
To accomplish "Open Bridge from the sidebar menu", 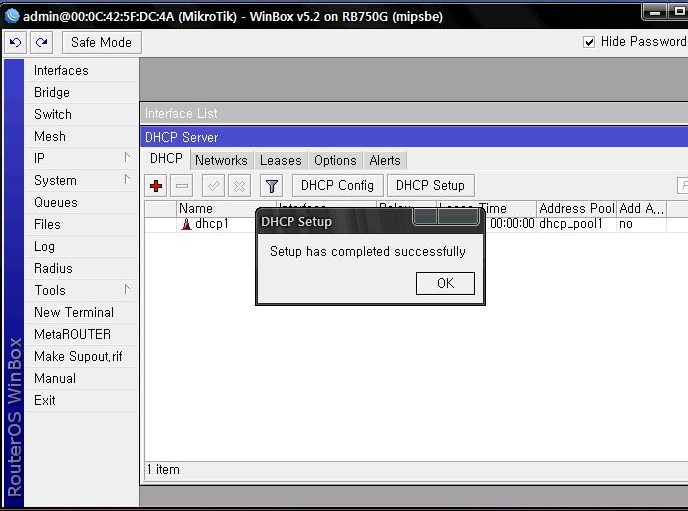I will pyautogui.click(x=82, y=93).
